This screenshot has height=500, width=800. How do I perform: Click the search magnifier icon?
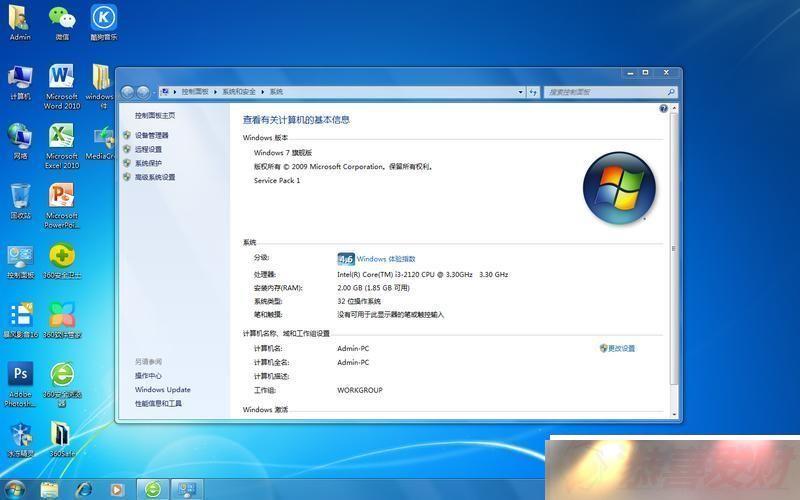671,92
